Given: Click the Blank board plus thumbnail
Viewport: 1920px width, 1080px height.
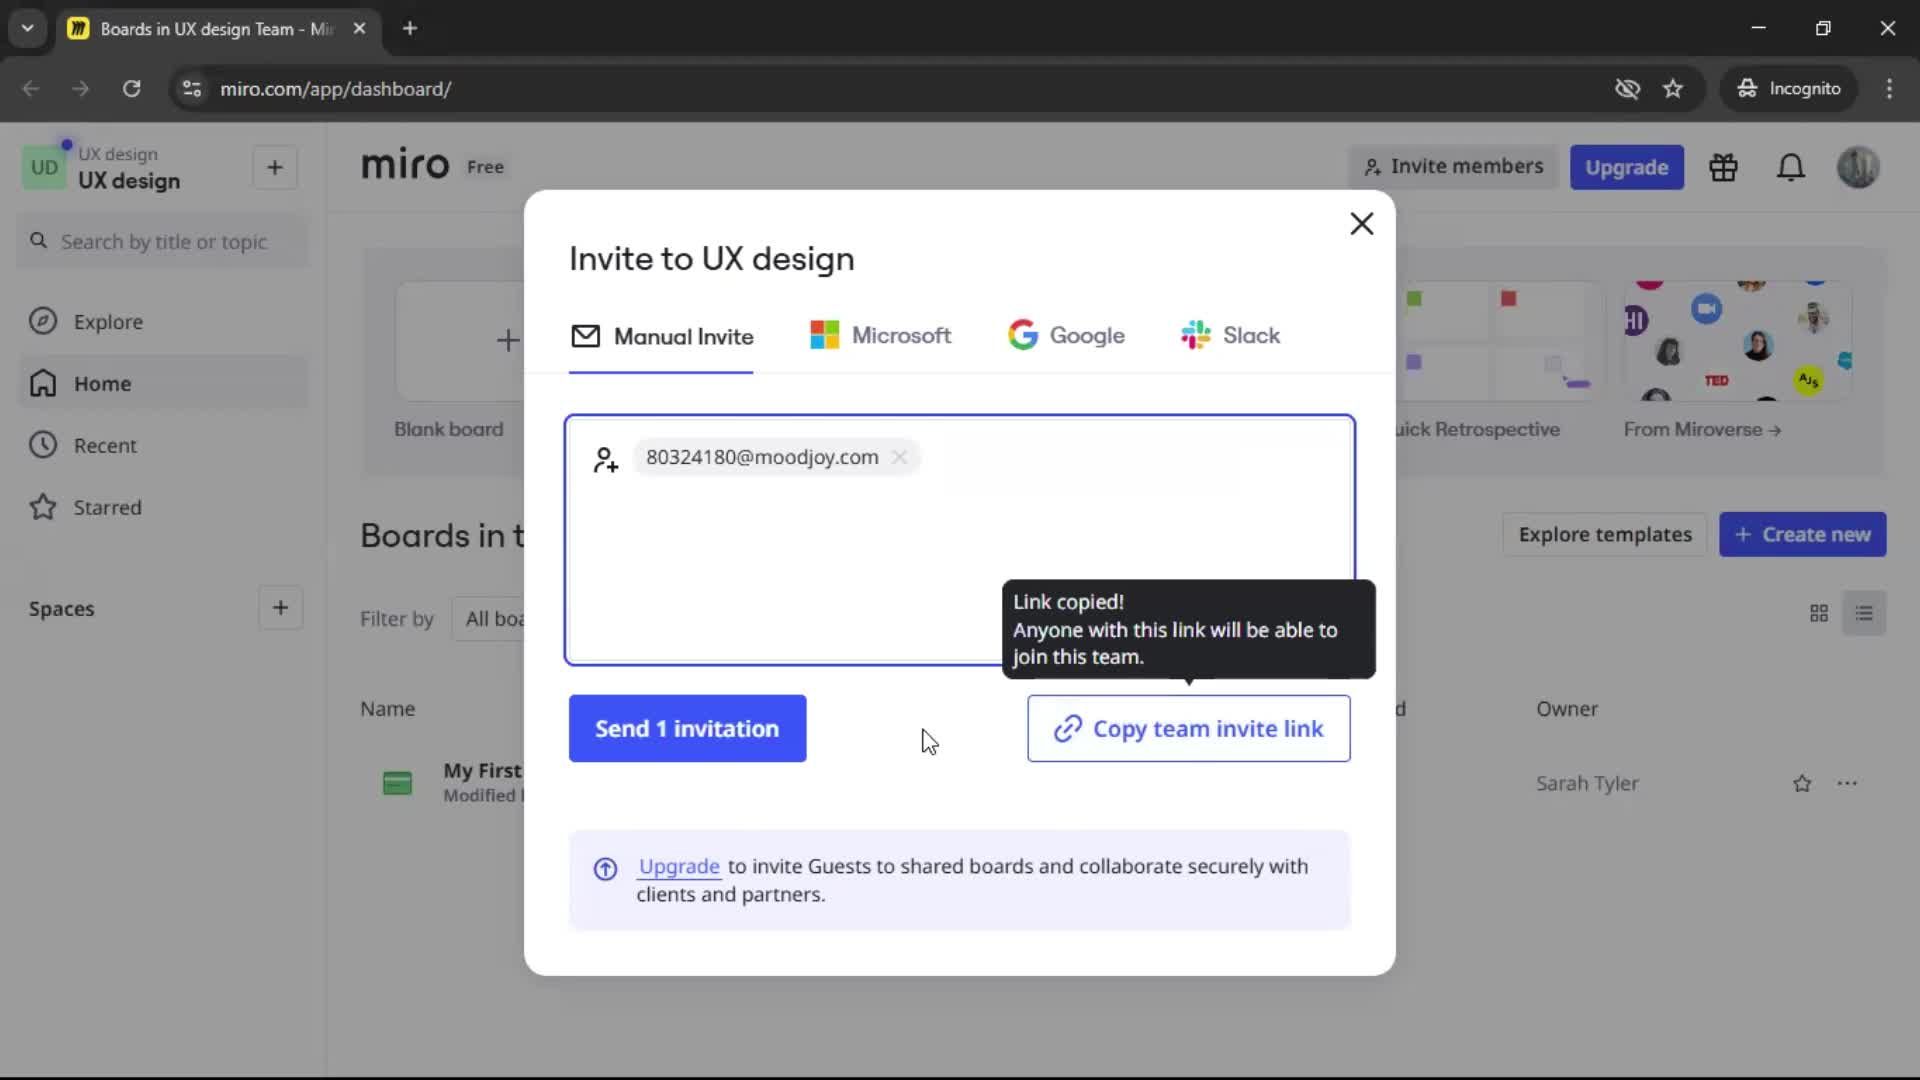Looking at the screenshot, I should (x=460, y=341).
